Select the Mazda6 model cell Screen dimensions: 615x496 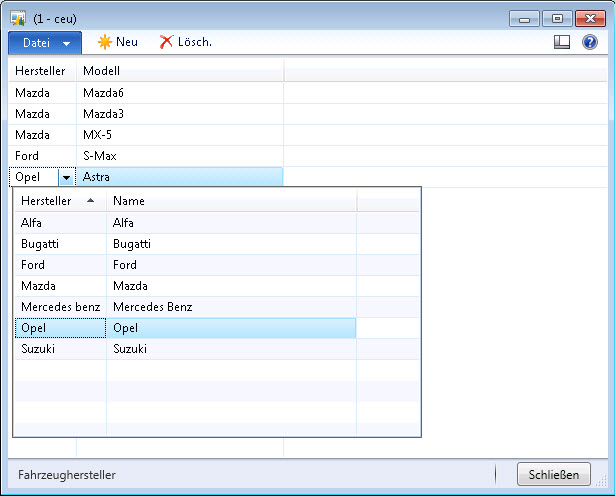[180, 93]
